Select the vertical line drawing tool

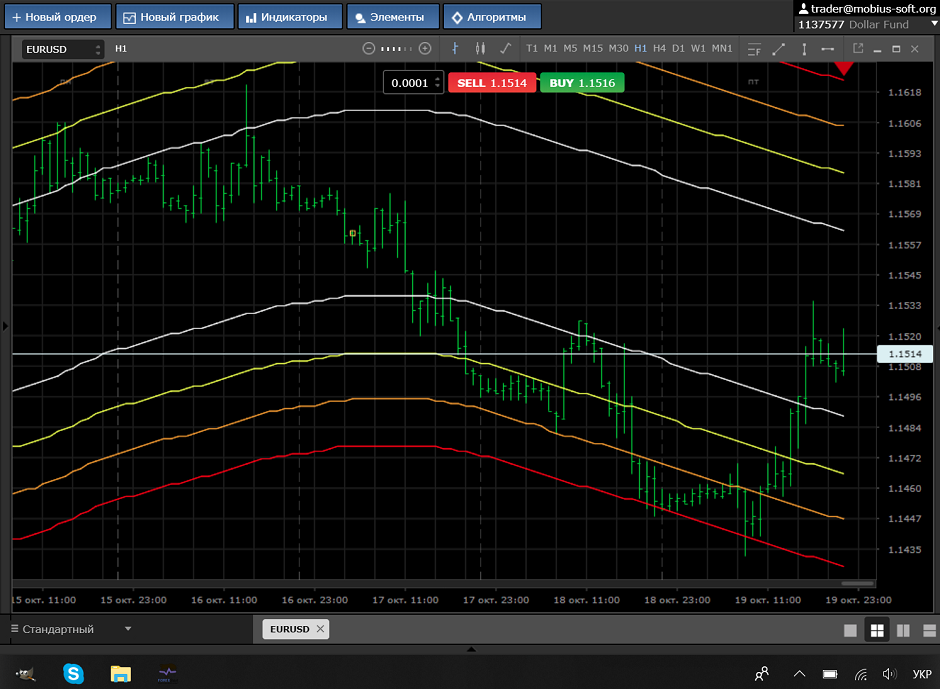[803, 48]
